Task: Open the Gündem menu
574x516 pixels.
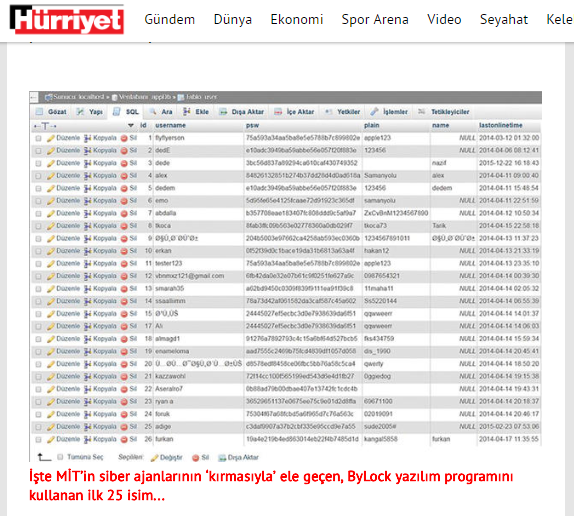Action: tap(169, 19)
